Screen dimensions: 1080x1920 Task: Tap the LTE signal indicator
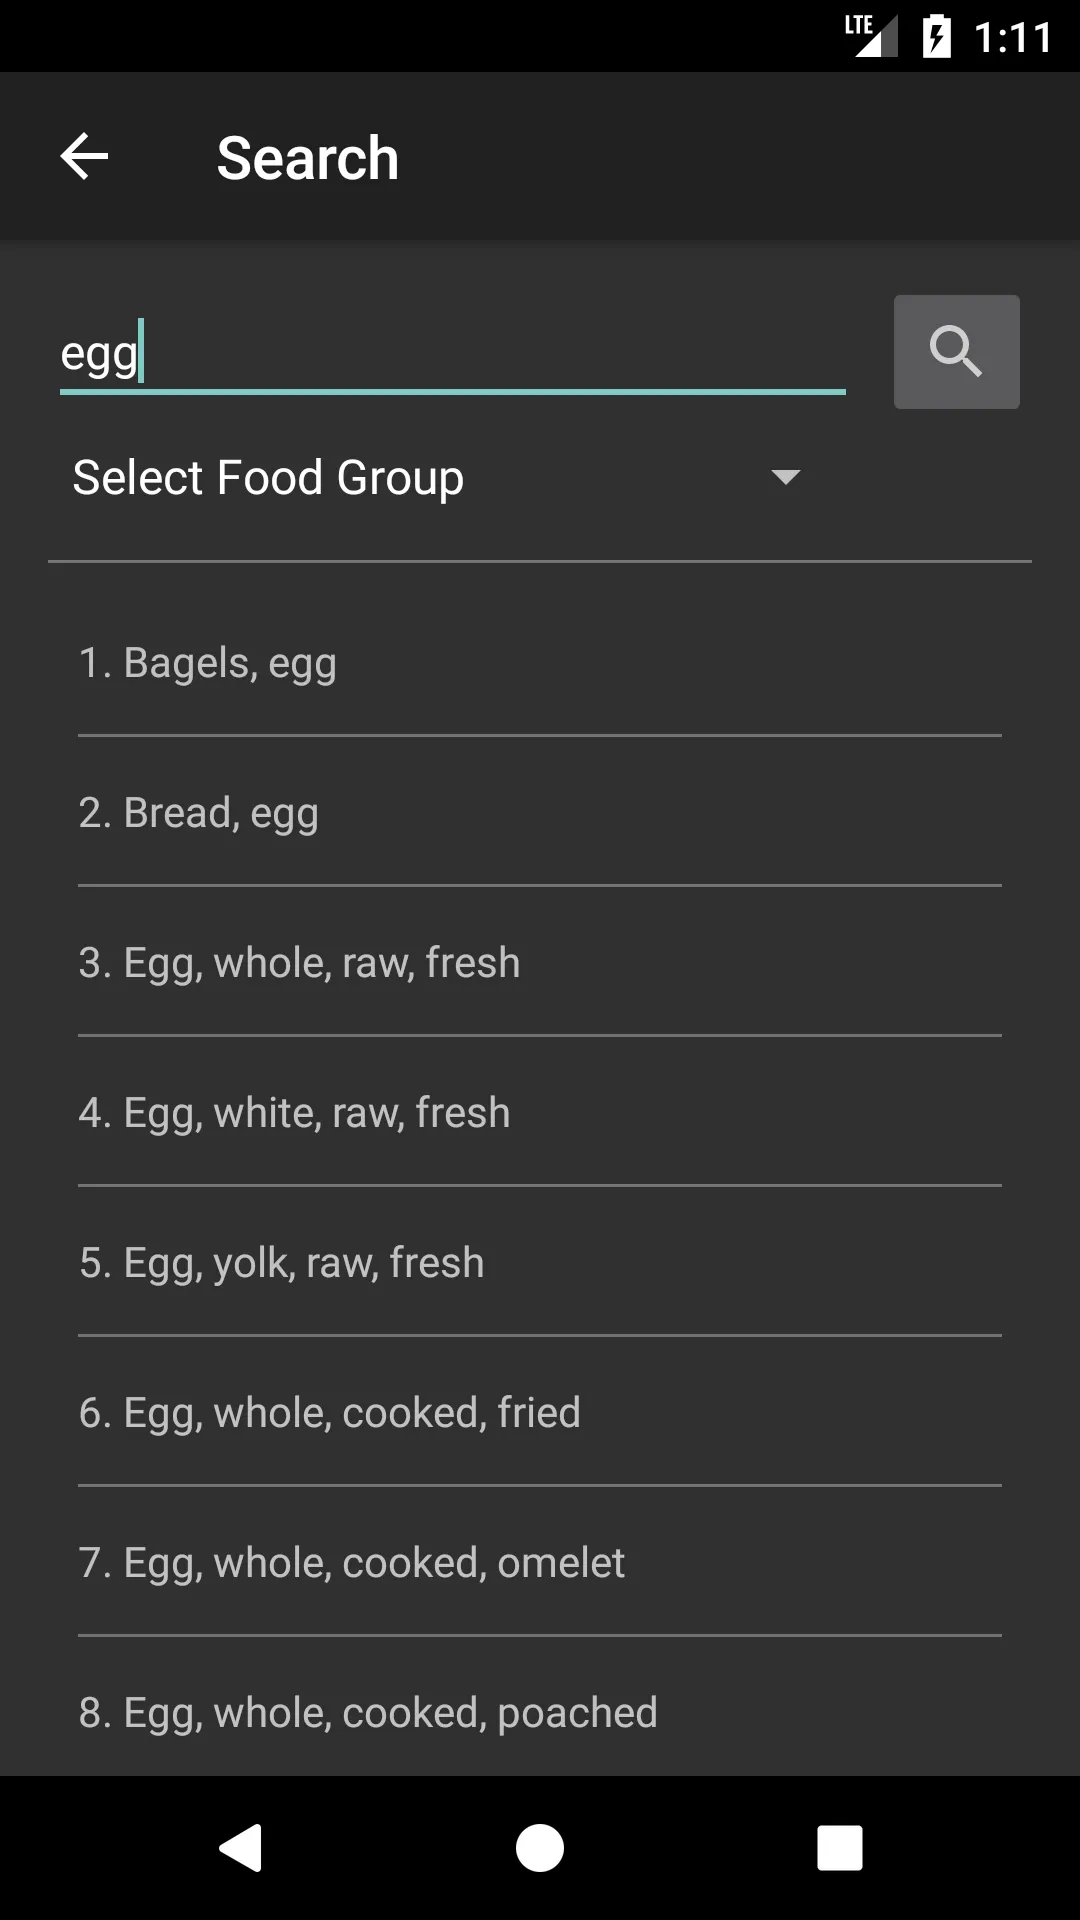tap(870, 35)
